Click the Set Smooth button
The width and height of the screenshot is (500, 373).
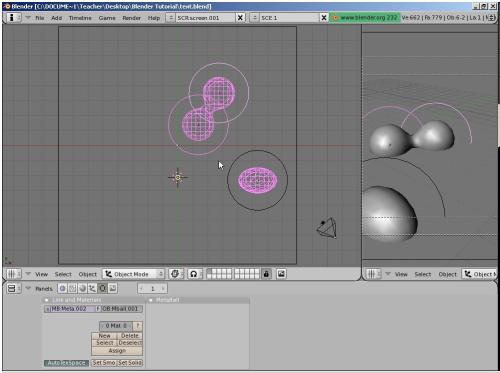(x=104, y=363)
